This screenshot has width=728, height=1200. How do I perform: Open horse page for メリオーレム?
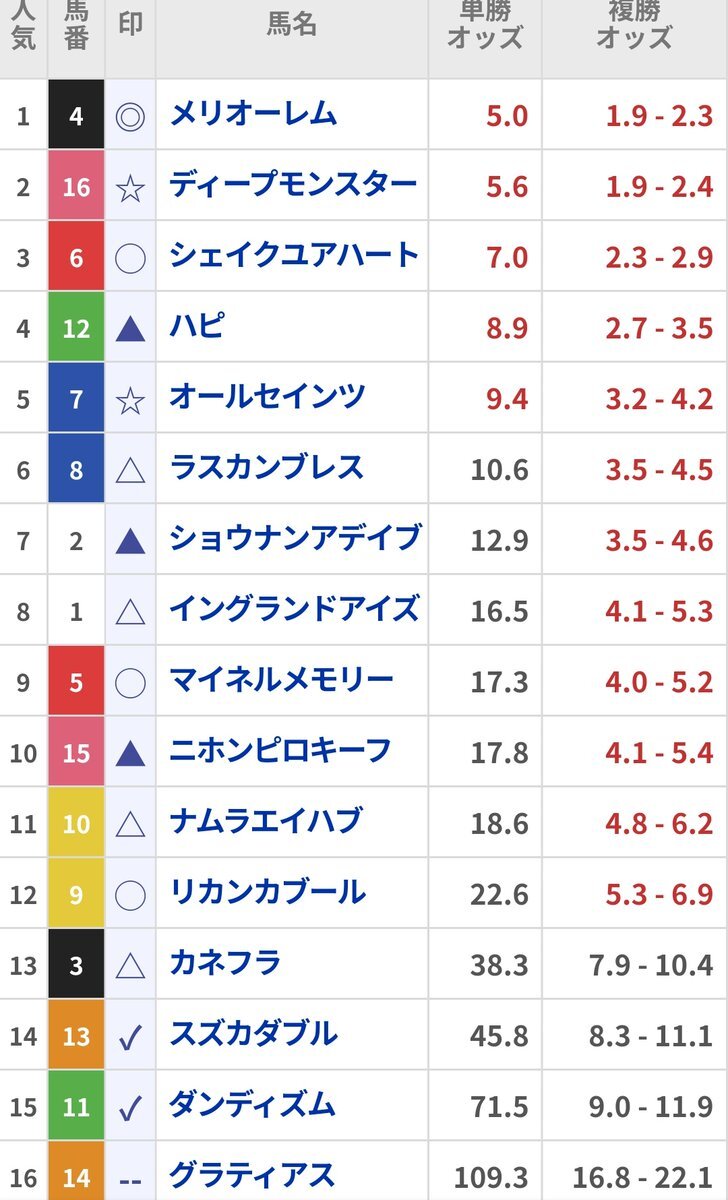click(x=254, y=114)
